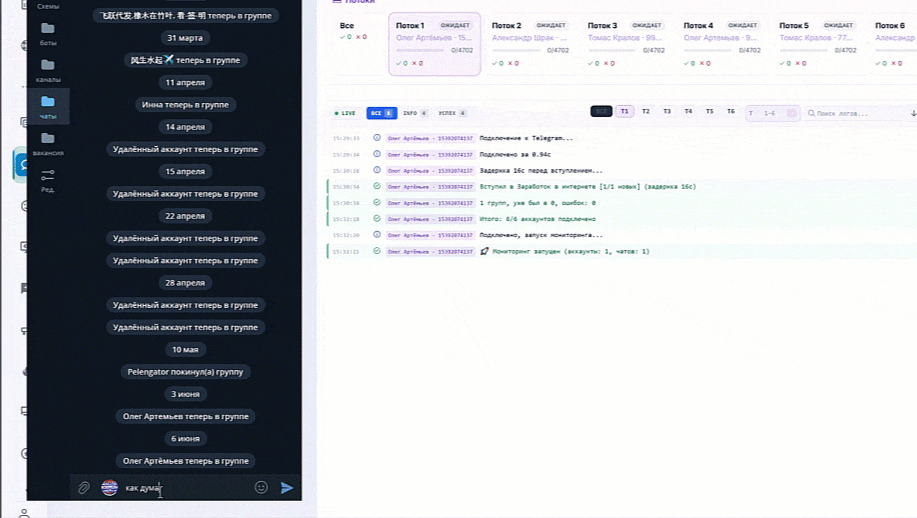This screenshot has height=518, width=917.
Task: Click account tag on 'Подключение к Telegram' row
Action: click(x=430, y=138)
